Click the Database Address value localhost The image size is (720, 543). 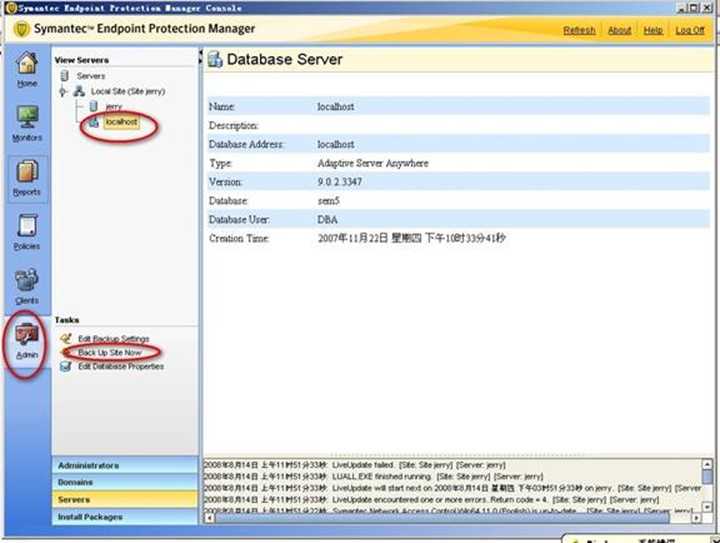click(336, 144)
